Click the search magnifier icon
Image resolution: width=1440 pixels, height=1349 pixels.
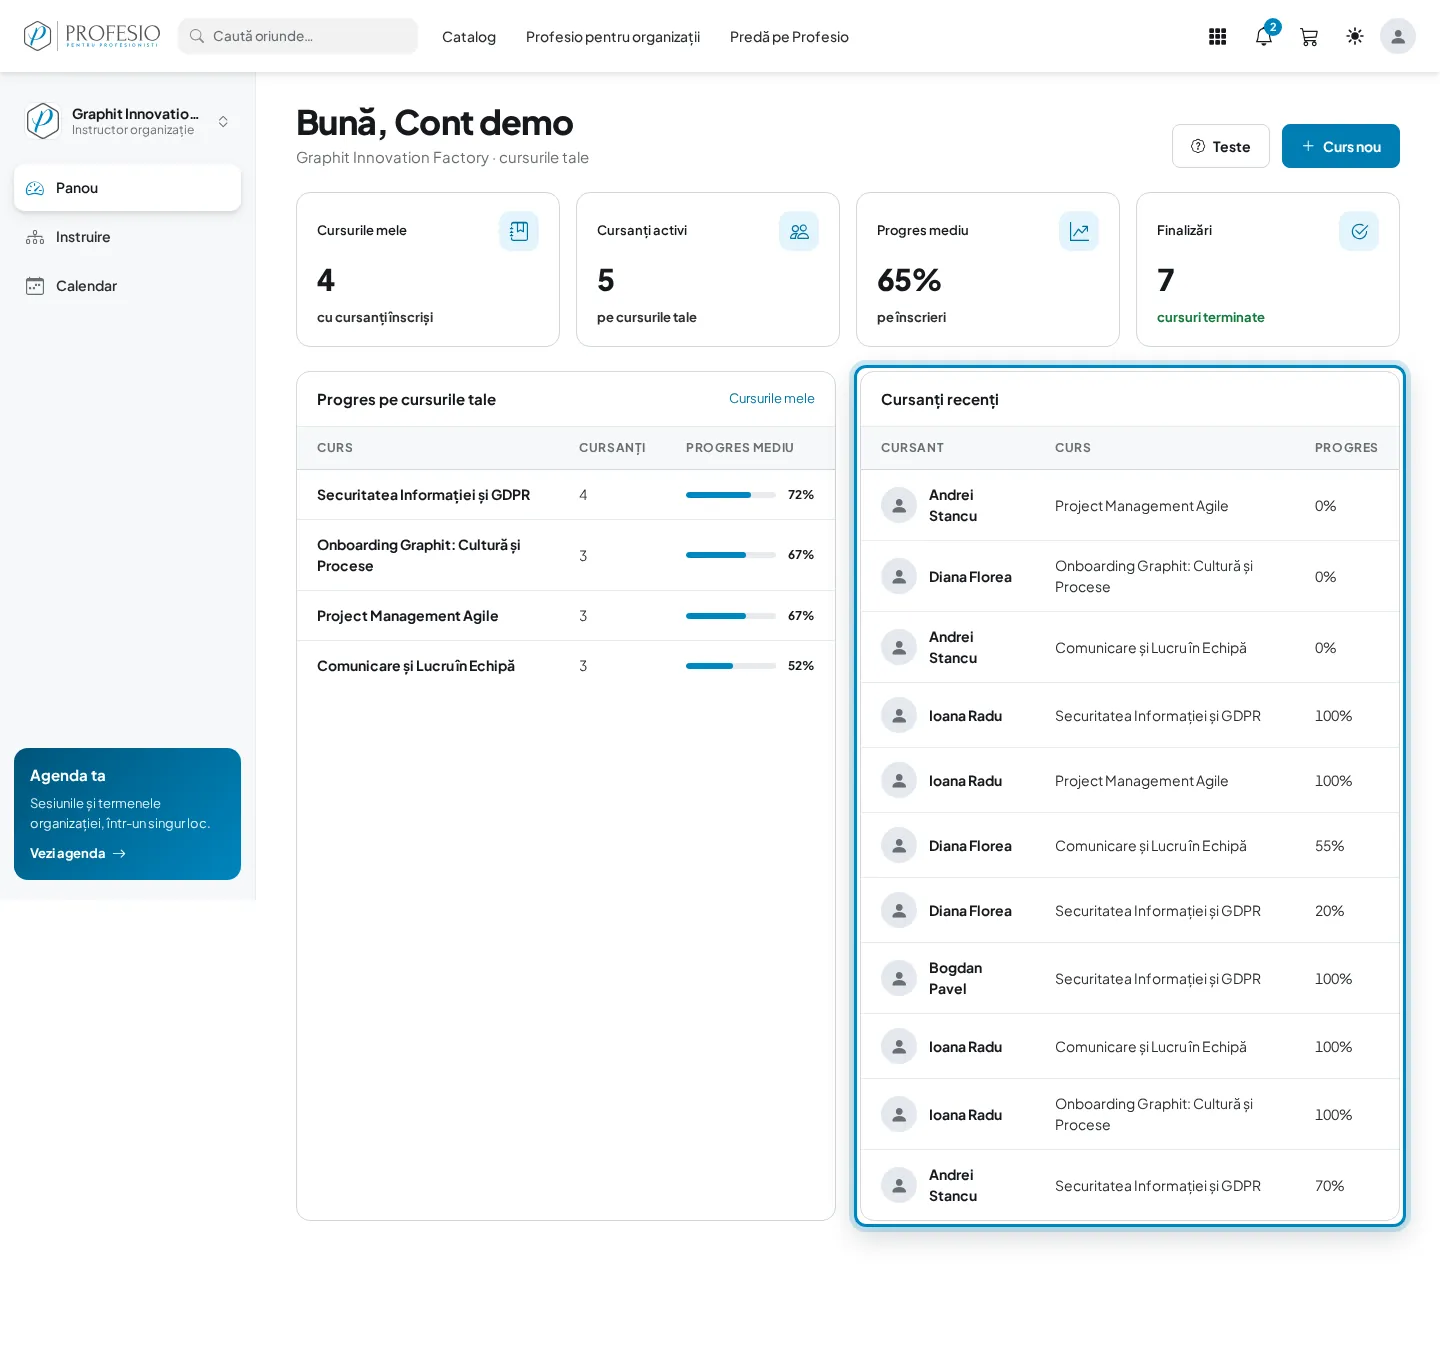197,36
